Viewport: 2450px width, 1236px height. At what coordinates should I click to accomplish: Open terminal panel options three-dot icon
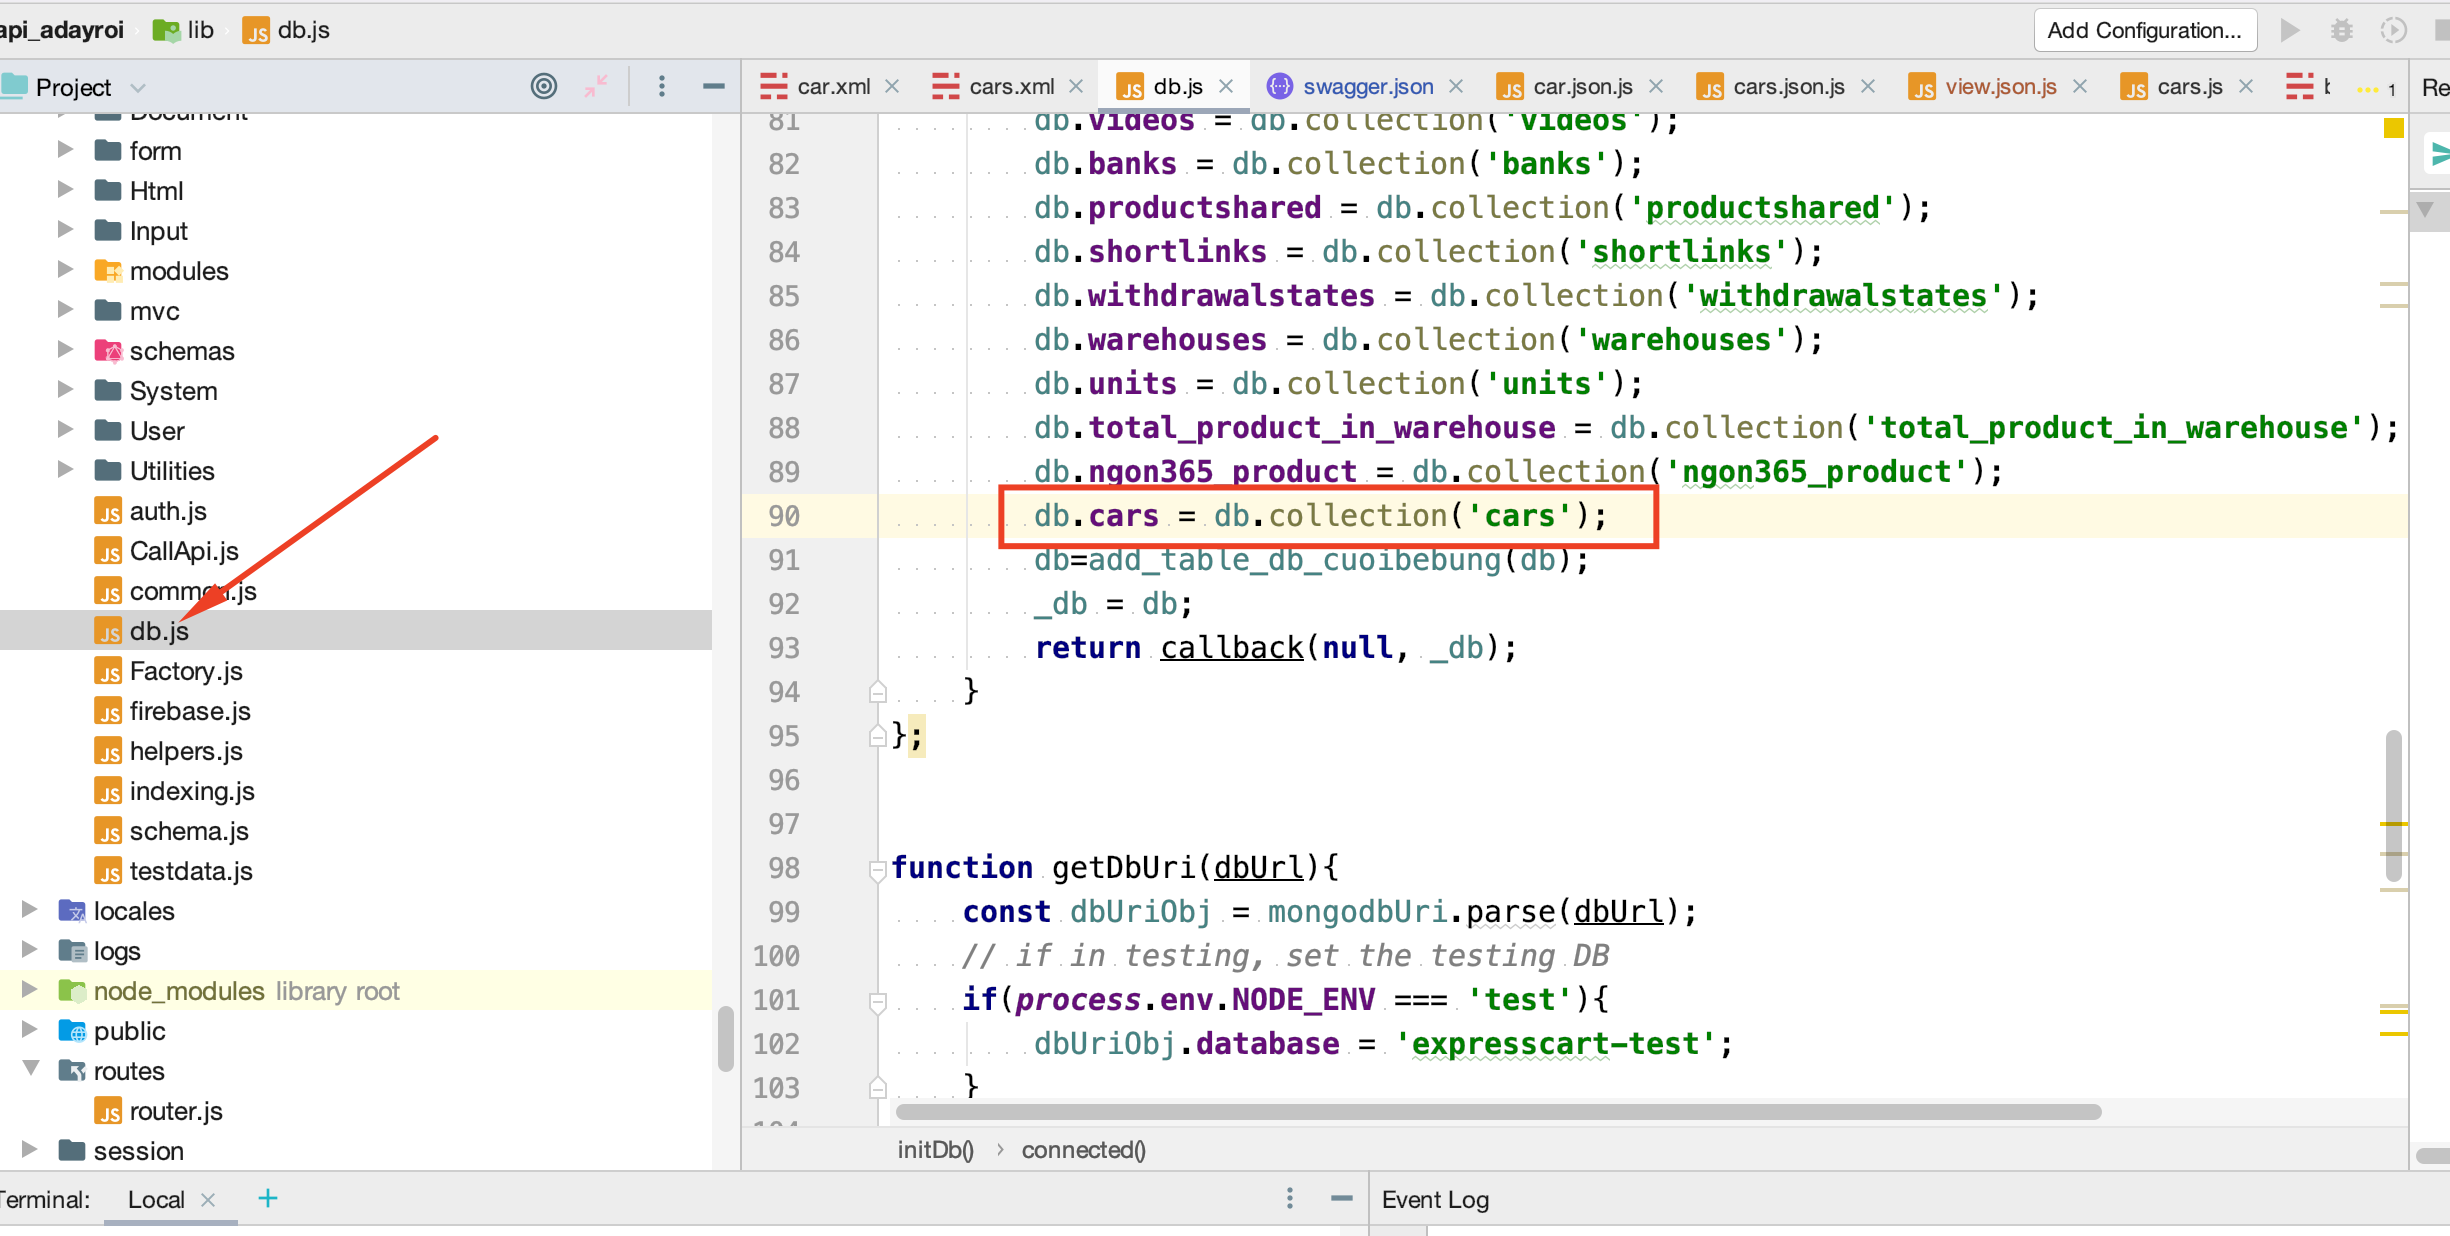1289,1198
